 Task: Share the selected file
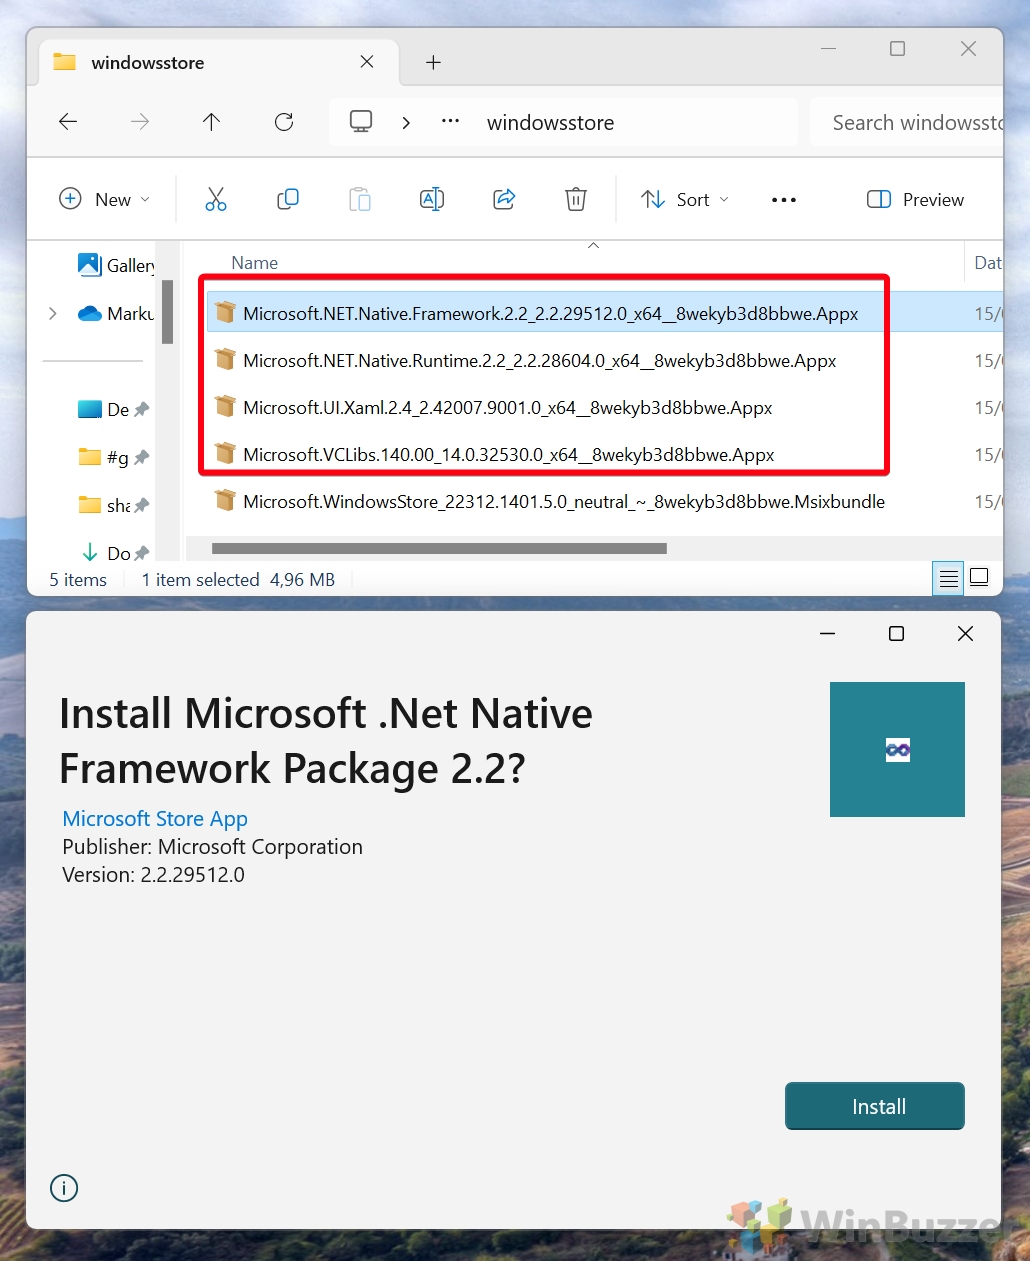[x=504, y=199]
